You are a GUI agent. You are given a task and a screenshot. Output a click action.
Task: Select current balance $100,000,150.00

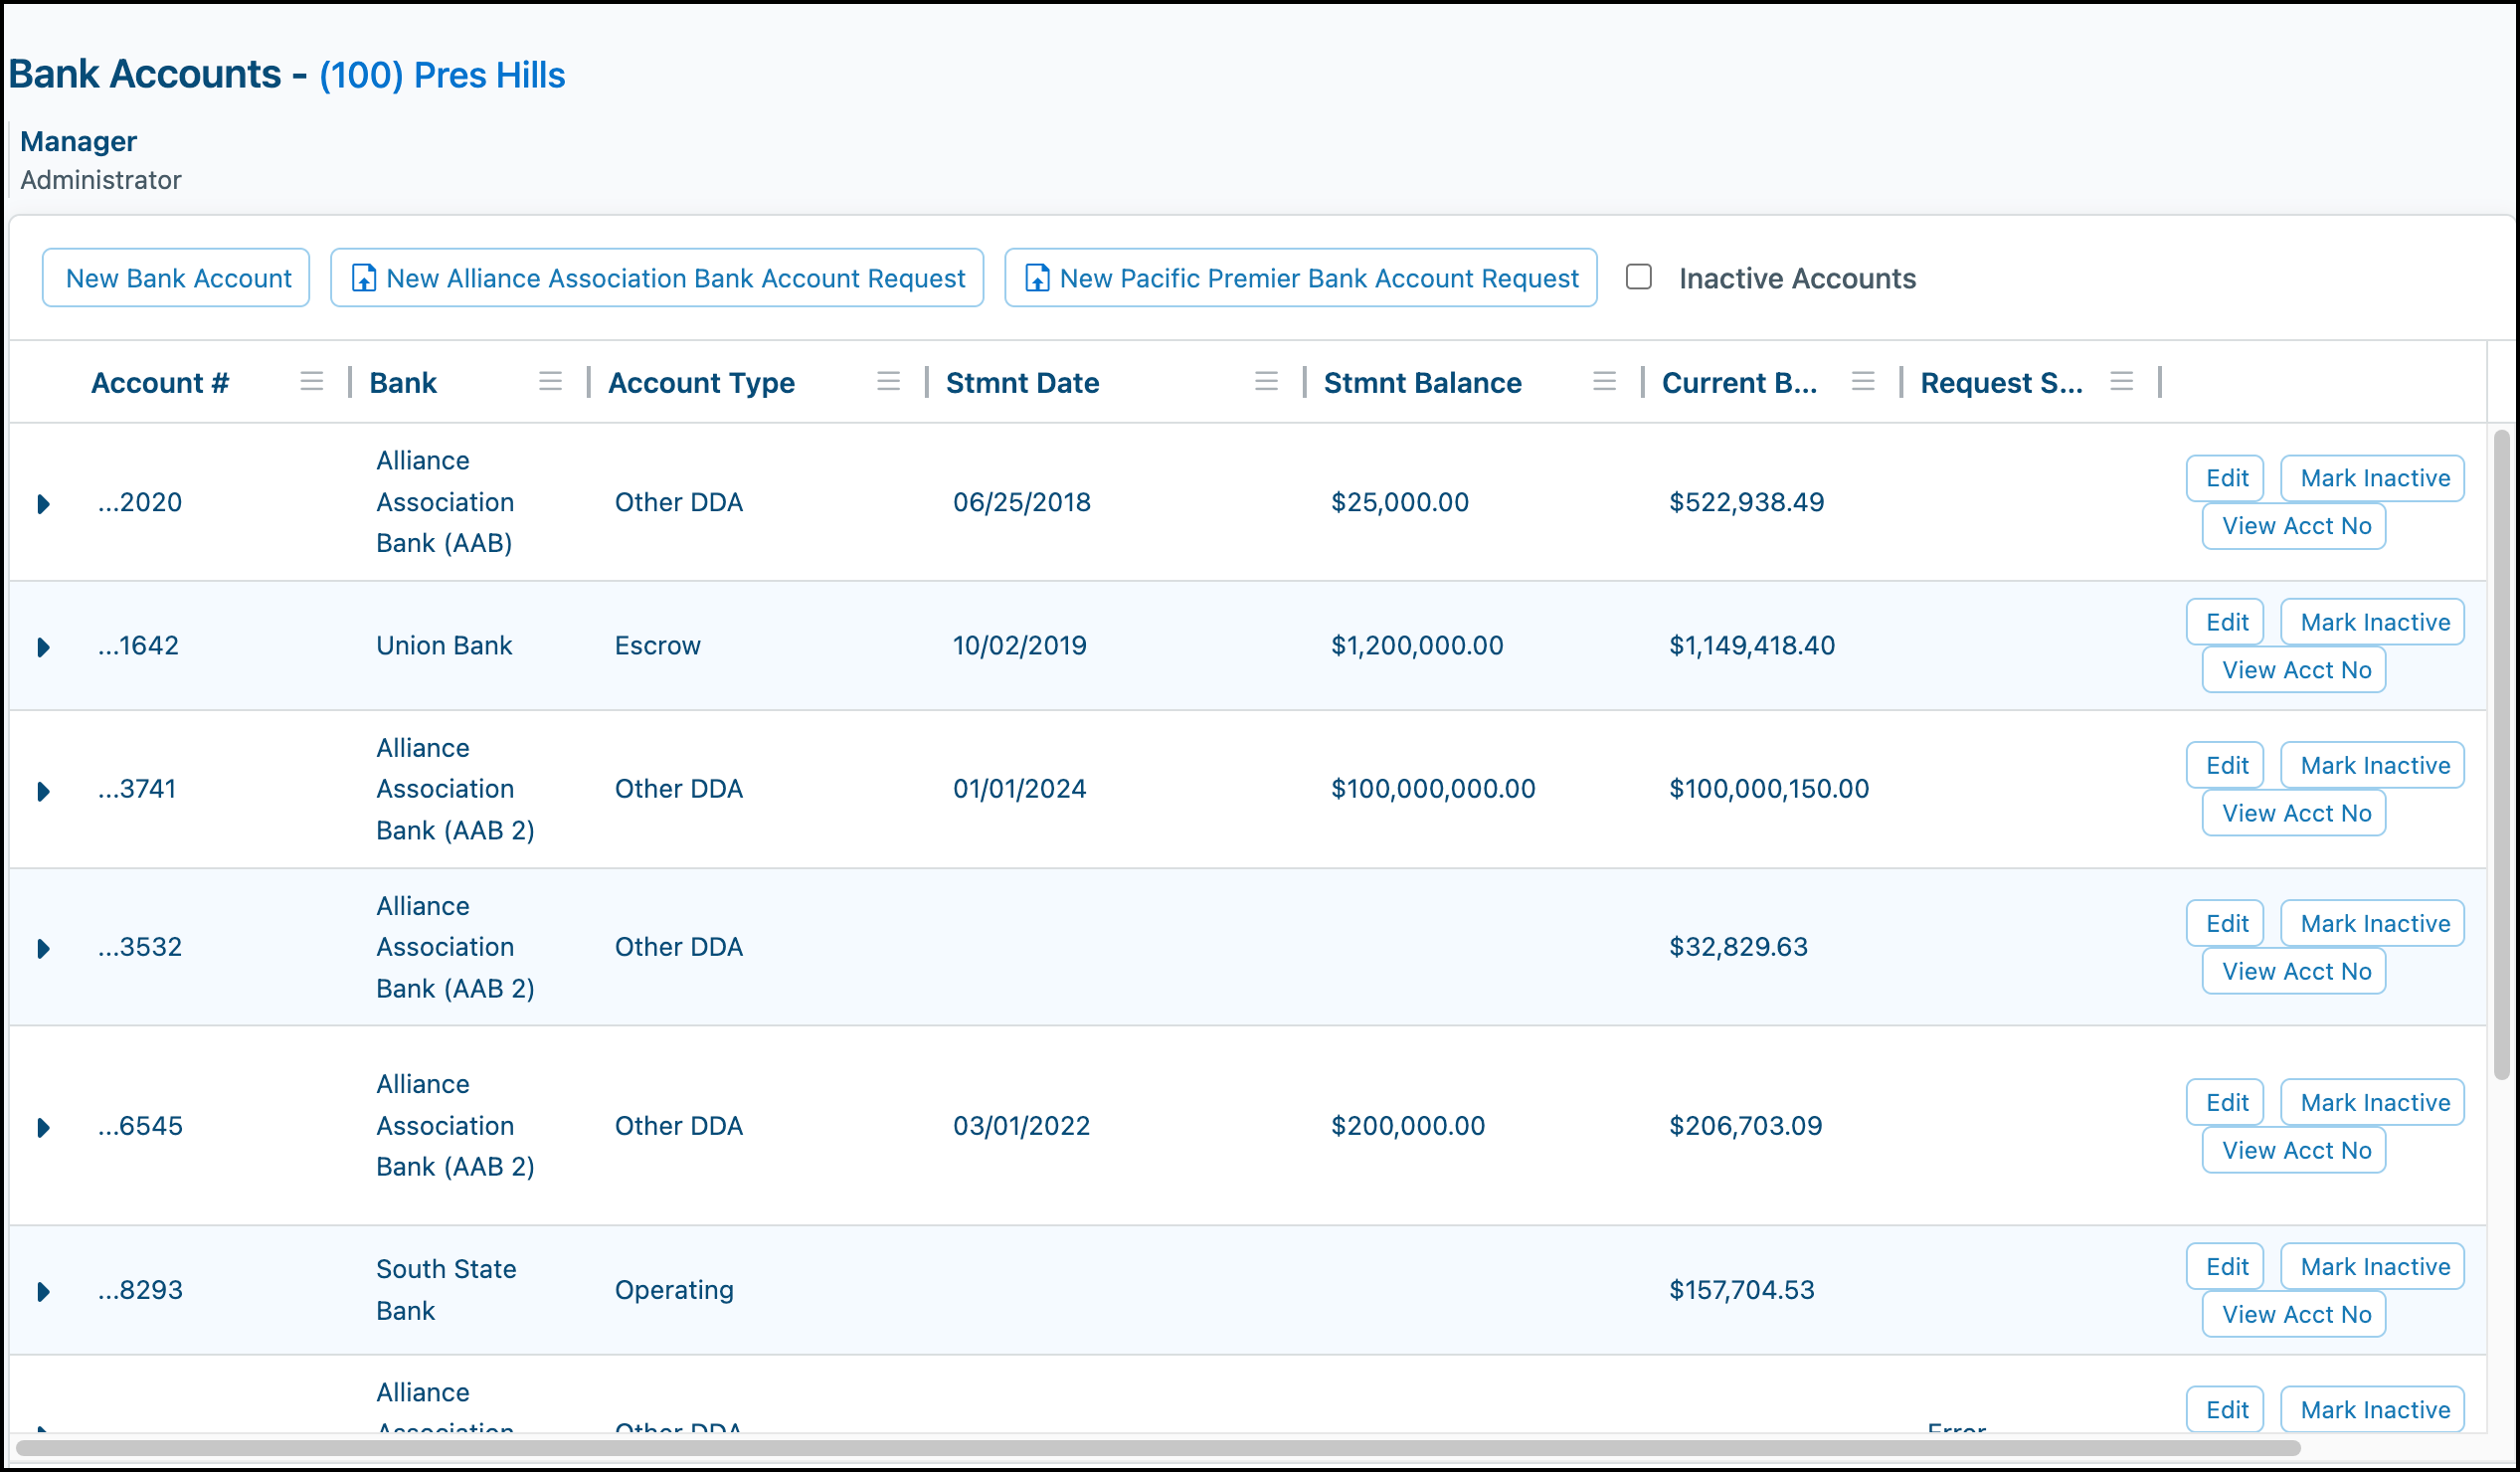(1768, 789)
